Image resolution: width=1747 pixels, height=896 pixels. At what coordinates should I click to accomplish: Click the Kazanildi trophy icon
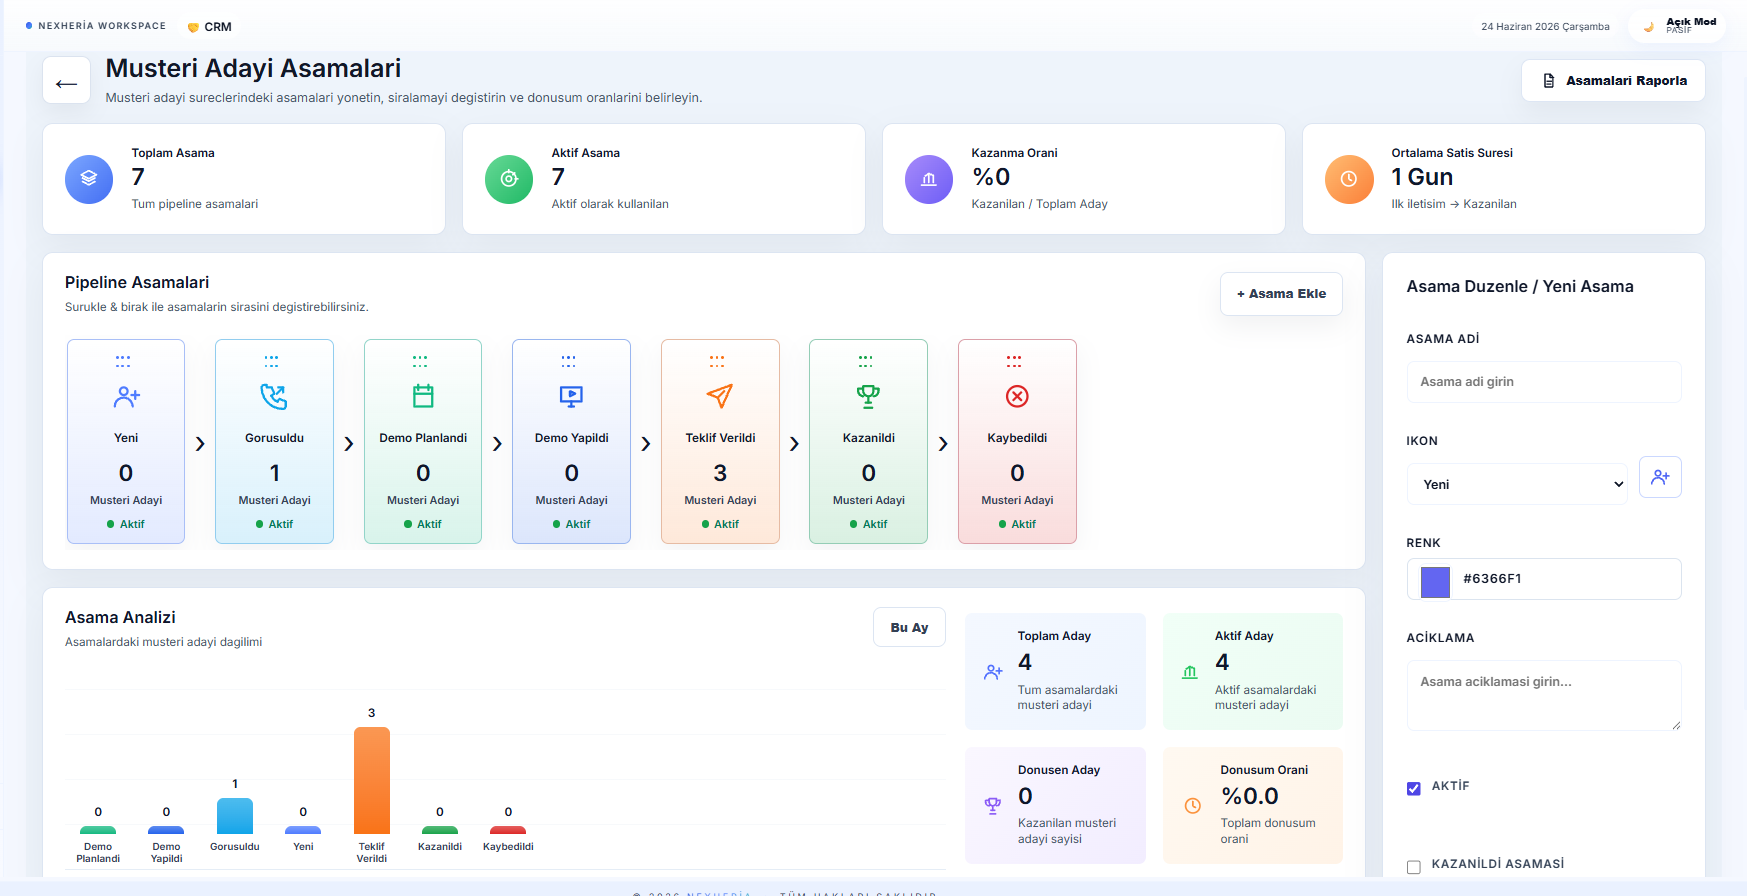[868, 397]
